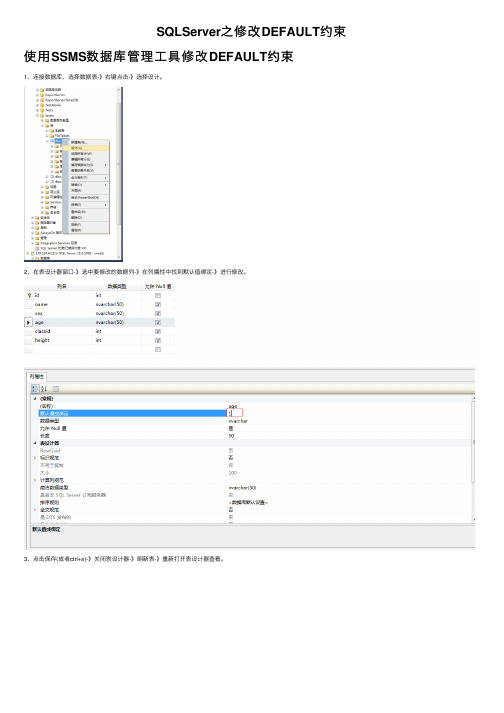Expand the ReportServer node in object tree
504x713 pixels.
pyautogui.click(x=37, y=95)
